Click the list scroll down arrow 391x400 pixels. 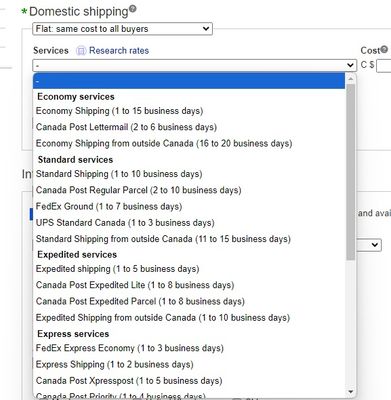[350, 392]
